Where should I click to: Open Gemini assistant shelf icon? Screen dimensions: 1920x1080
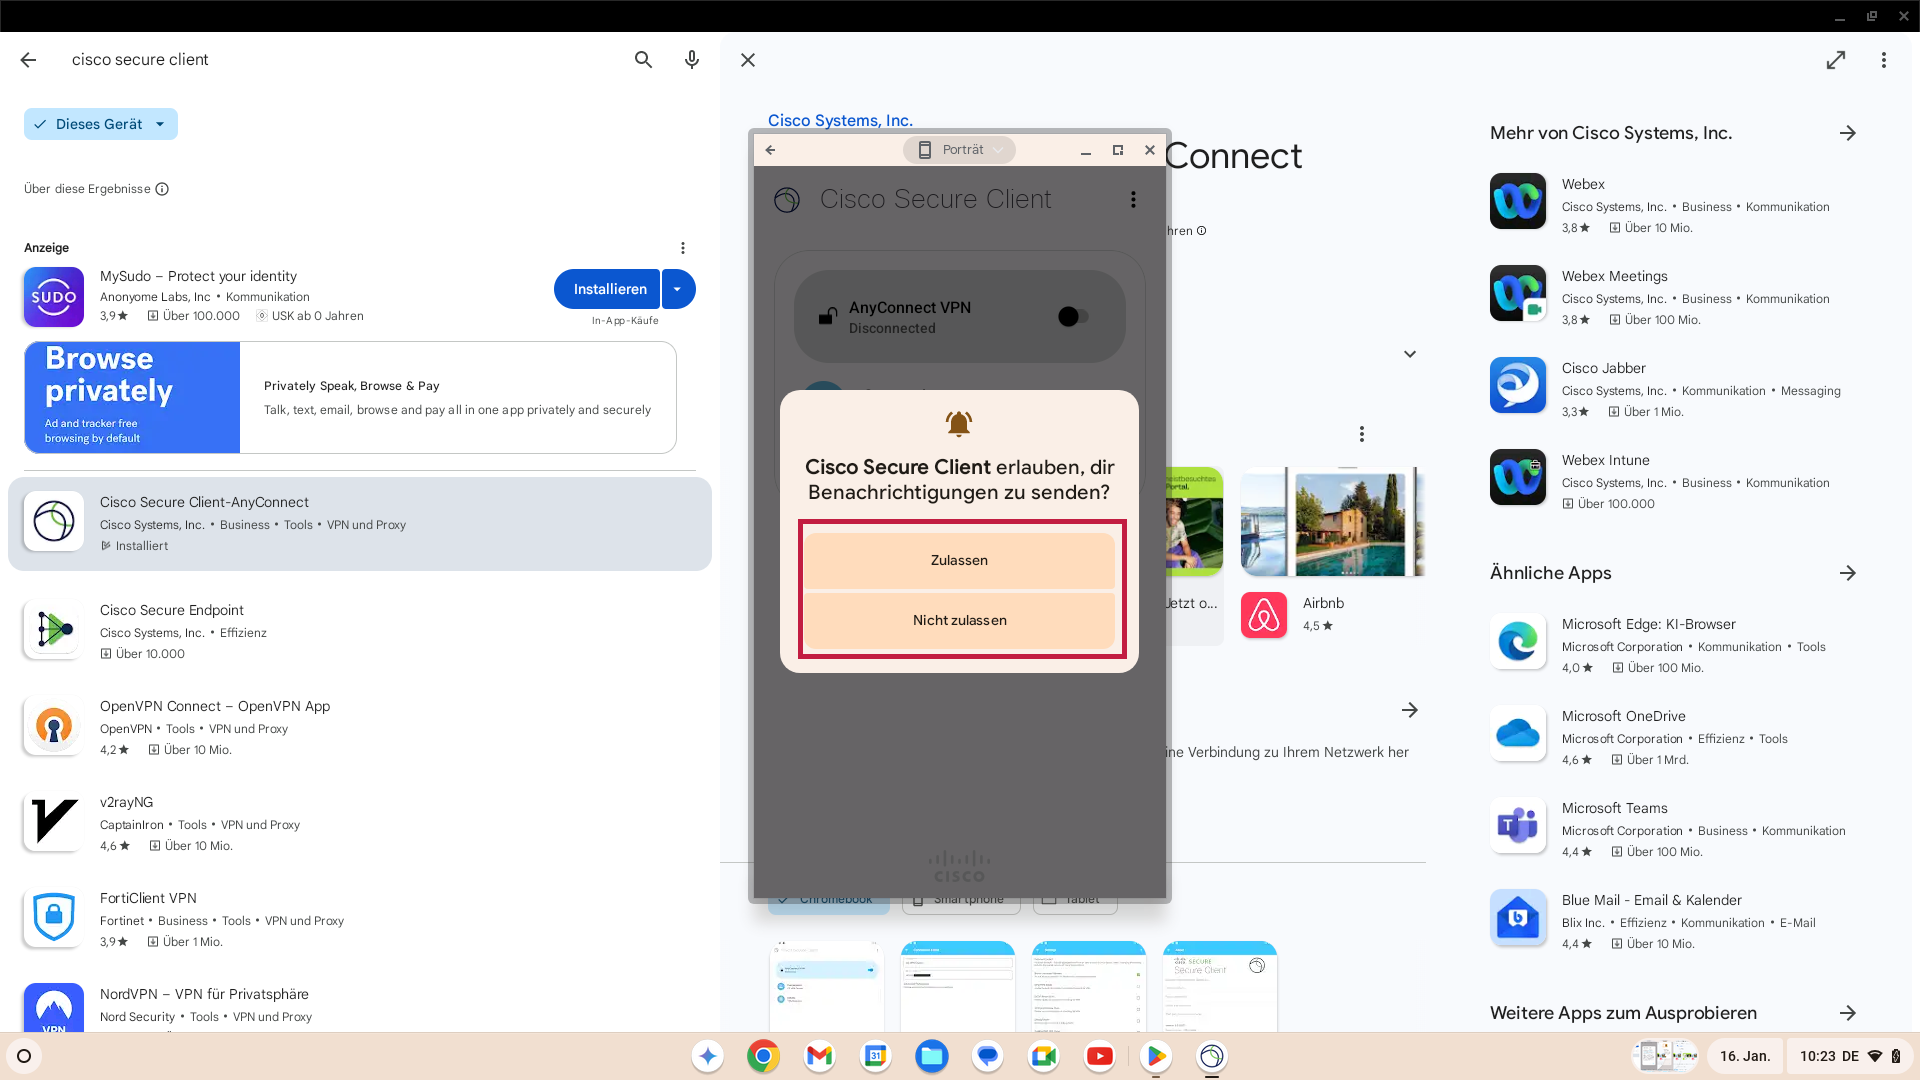coord(707,1056)
